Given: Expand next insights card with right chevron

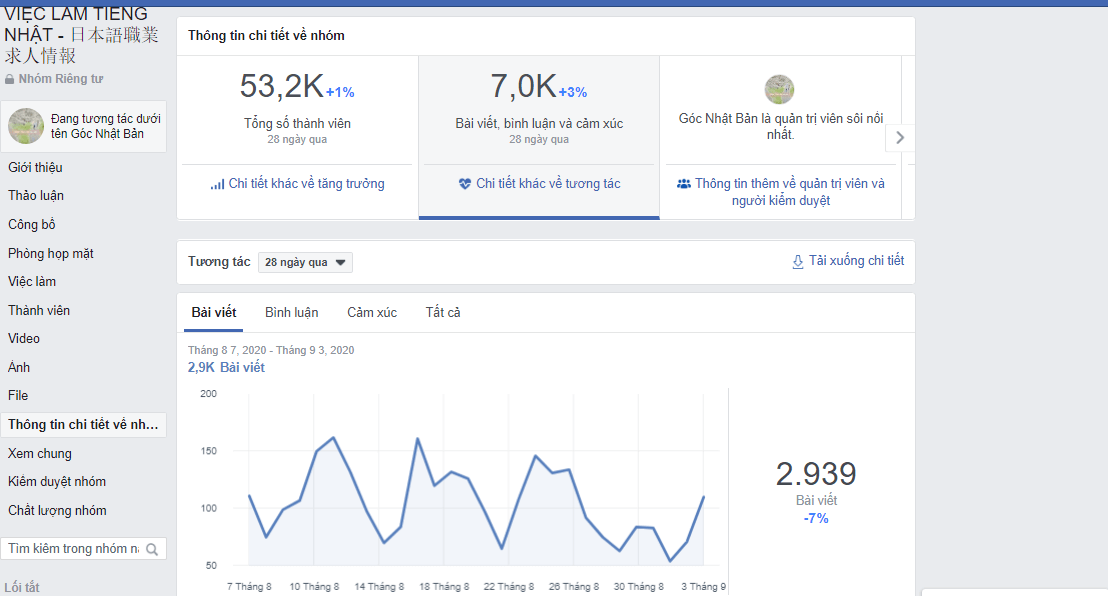Looking at the screenshot, I should point(900,138).
